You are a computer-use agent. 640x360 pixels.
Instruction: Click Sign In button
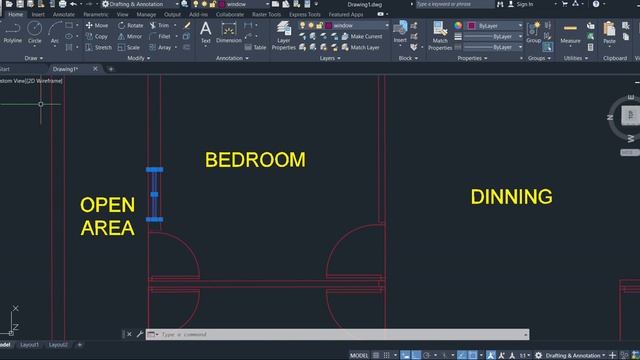tap(520, 4)
